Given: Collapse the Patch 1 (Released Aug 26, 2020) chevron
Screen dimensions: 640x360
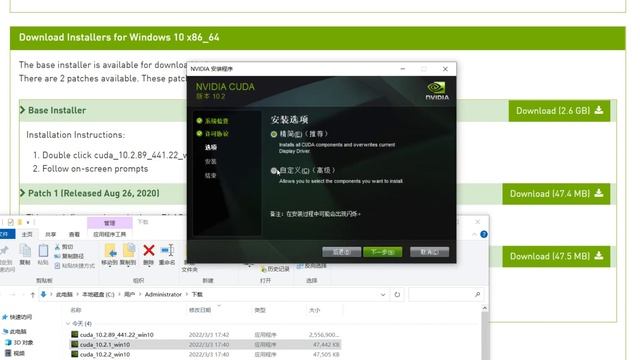Looking at the screenshot, I should 22,193.
